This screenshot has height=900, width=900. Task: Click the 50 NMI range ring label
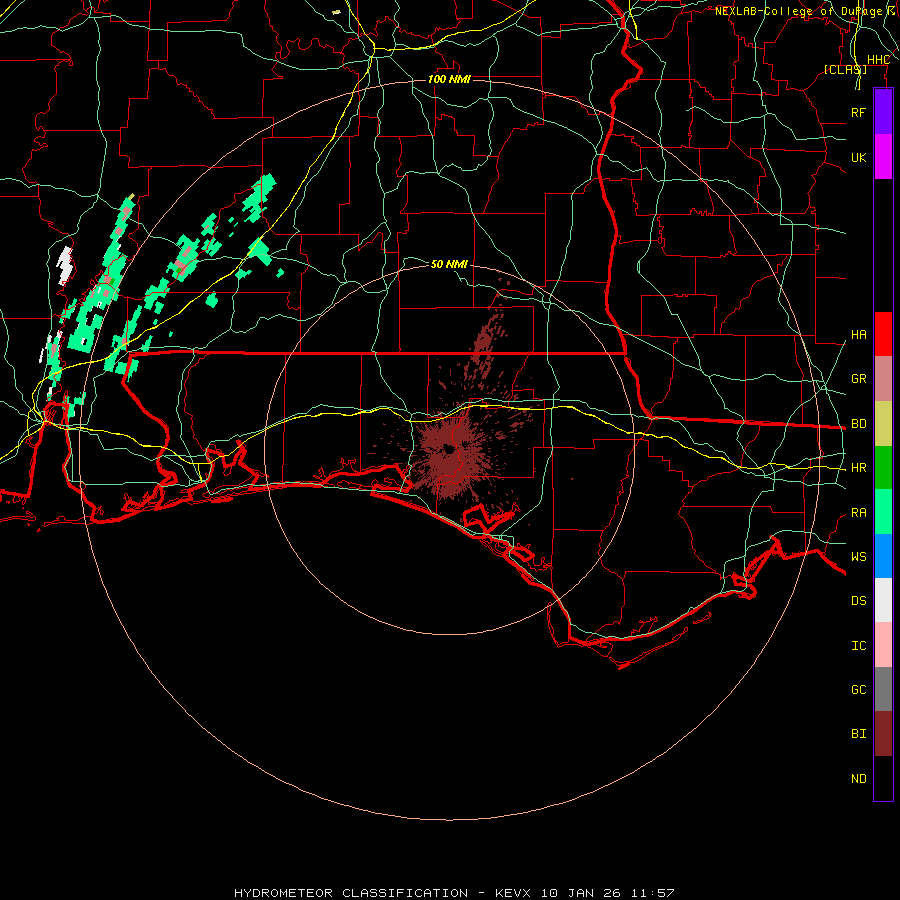pos(449,264)
